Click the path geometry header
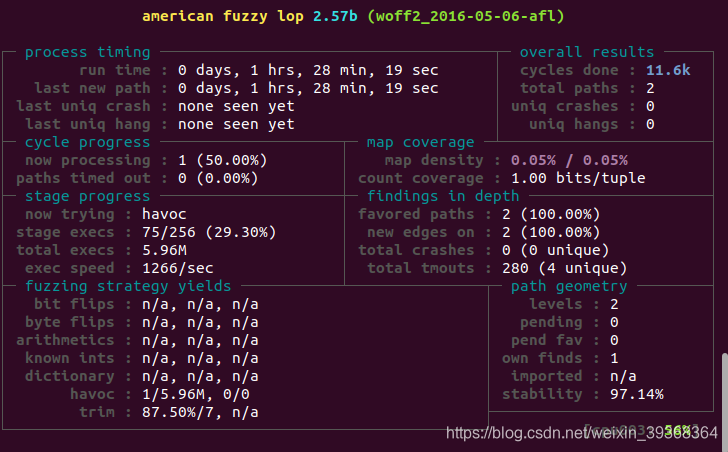The image size is (728, 452). tap(569, 287)
